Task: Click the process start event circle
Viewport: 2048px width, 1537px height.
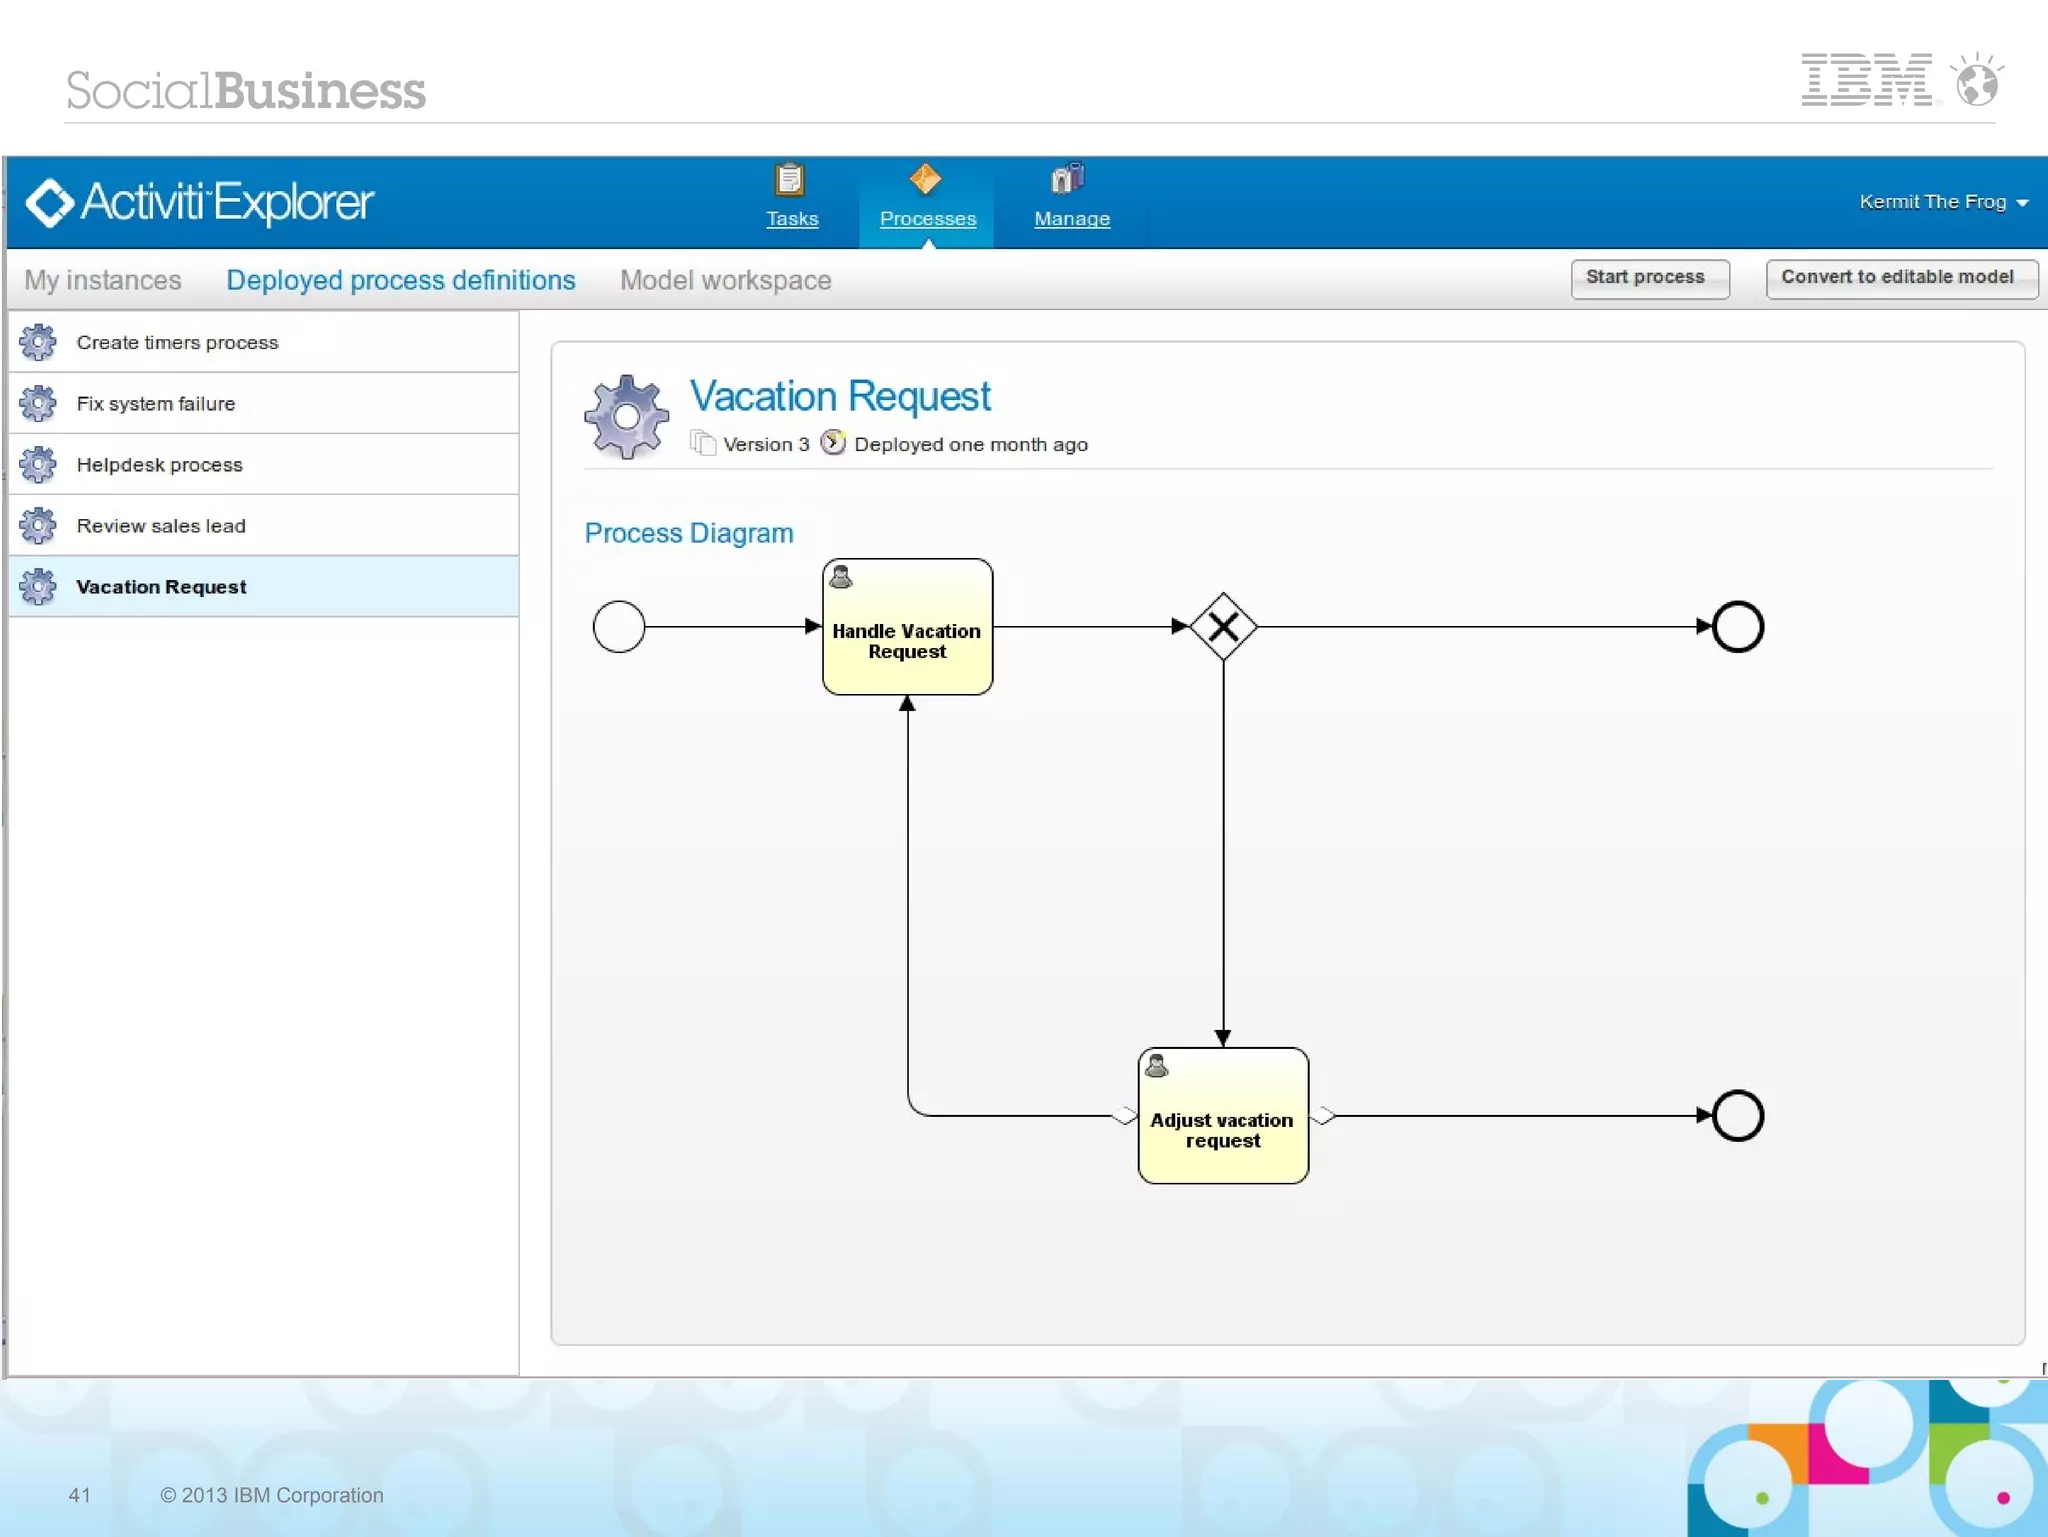Action: (x=619, y=627)
